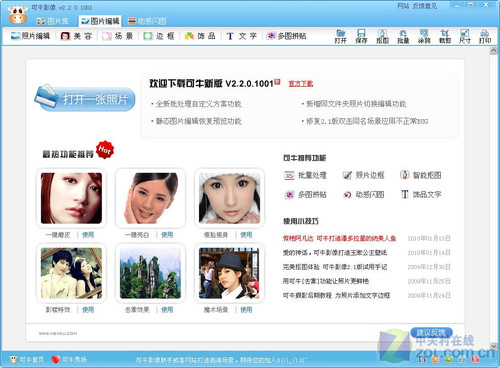Click the scrollbar down arrow

[x=493, y=346]
